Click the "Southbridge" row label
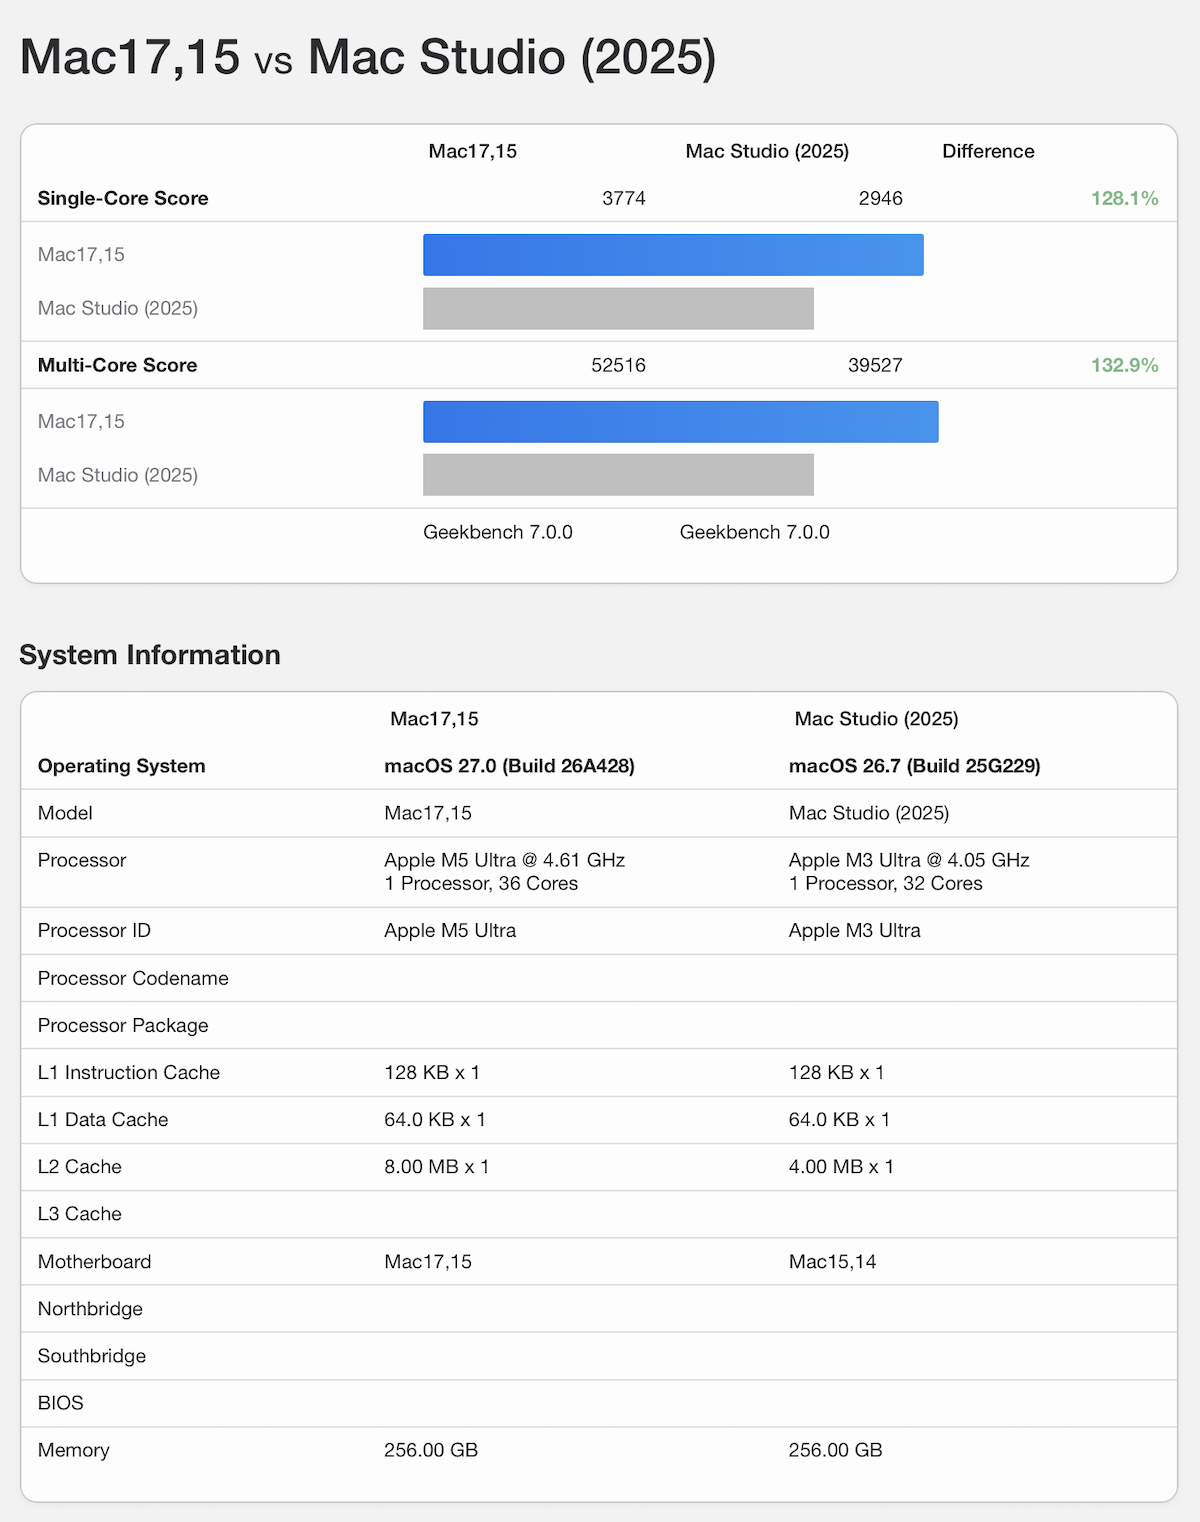1200x1522 pixels. coord(92,1355)
